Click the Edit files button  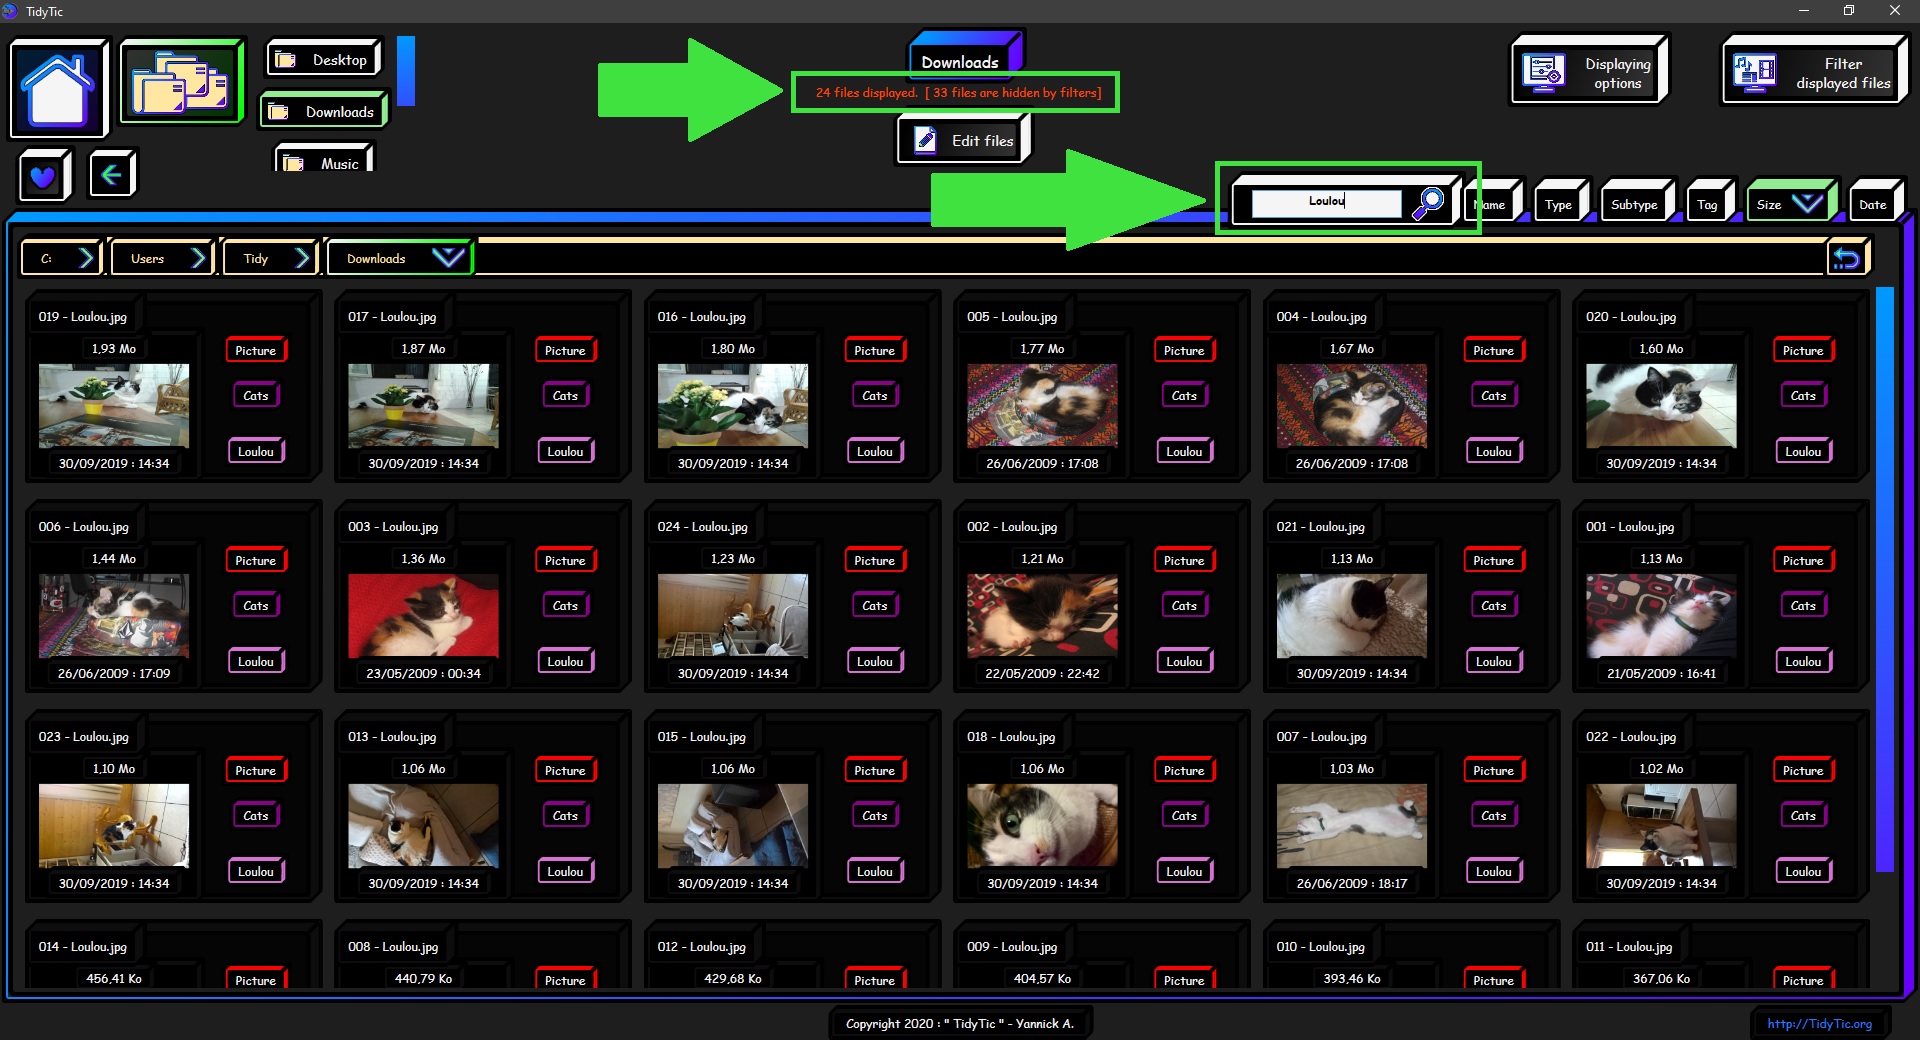964,141
